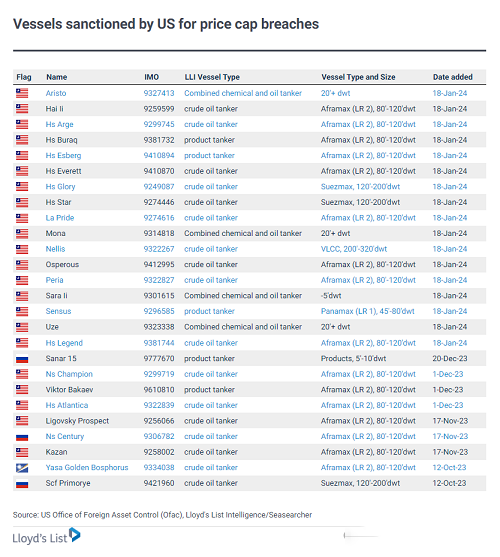Open the Hs Glory vessel link
Image resolution: width=500 pixels, height=557 pixels.
60,187
